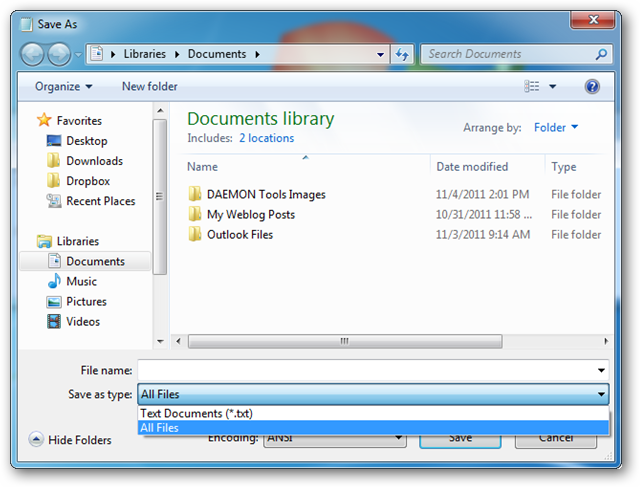Sort by the Name column header
640x487 pixels.
pyautogui.click(x=306, y=167)
